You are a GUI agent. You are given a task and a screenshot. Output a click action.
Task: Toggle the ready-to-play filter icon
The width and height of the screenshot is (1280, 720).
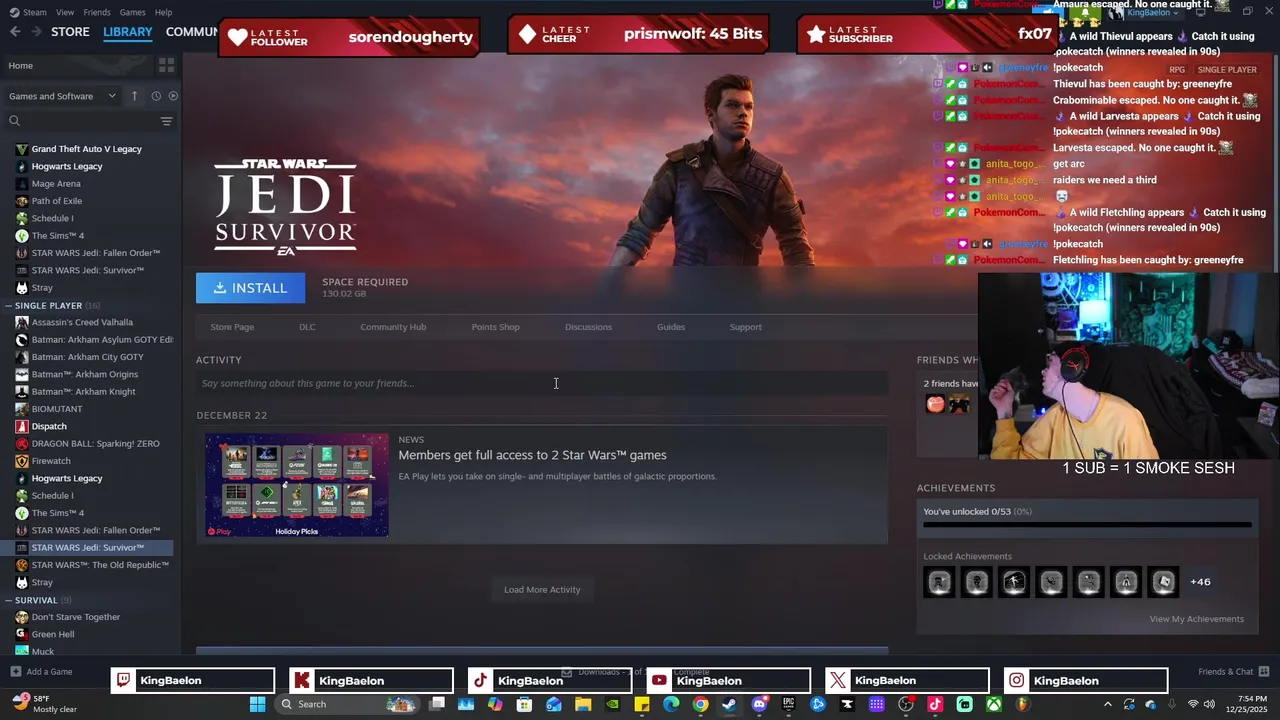pyautogui.click(x=173, y=96)
